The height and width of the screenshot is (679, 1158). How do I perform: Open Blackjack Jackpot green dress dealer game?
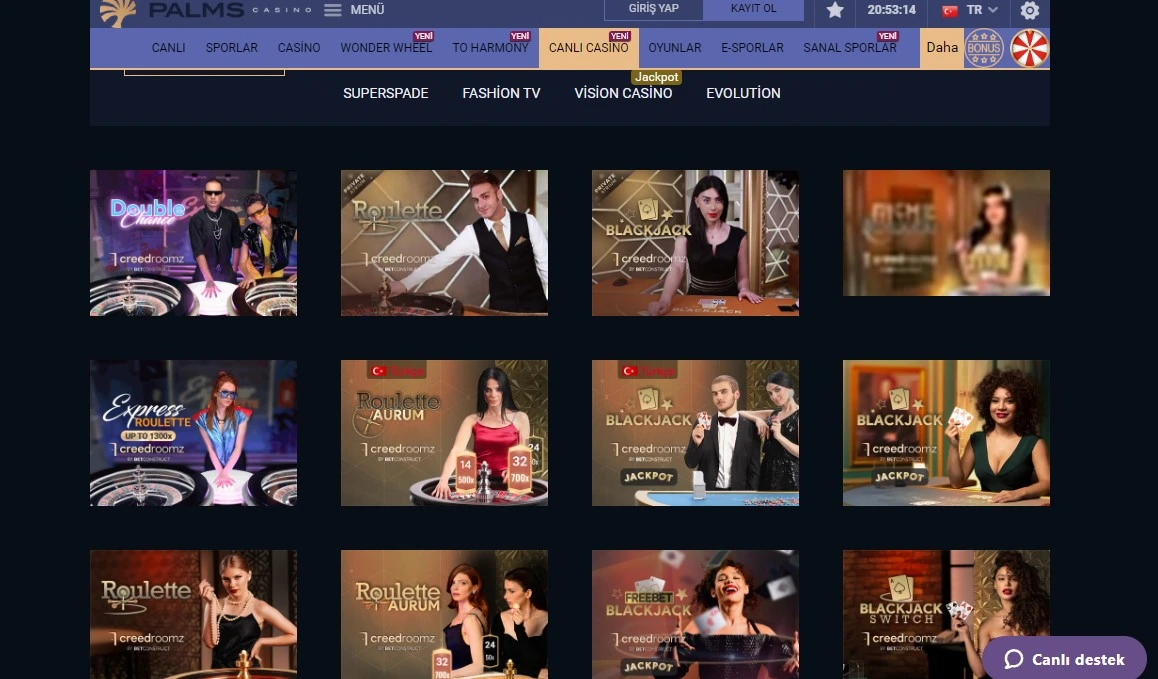947,433
